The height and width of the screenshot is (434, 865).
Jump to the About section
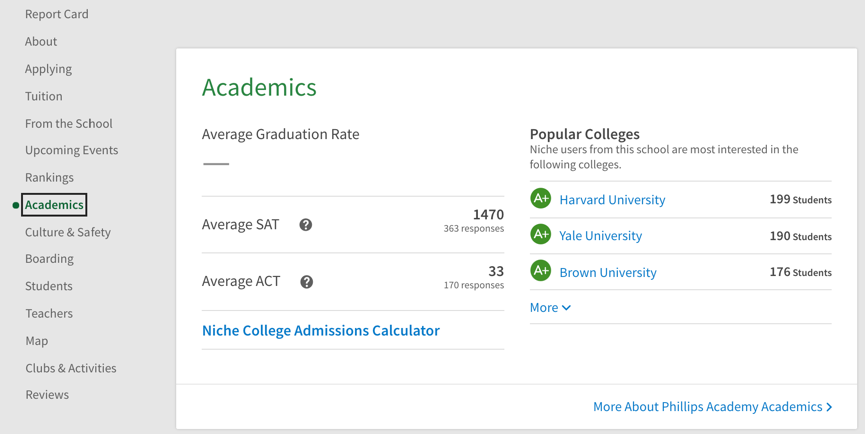(41, 41)
